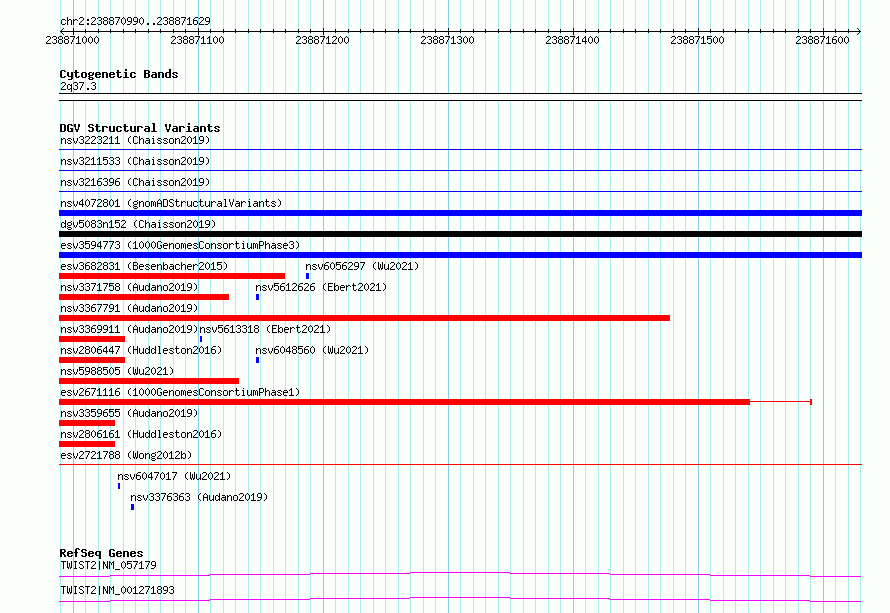890x613 pixels.
Task: Click the red bar under nsv2806161
Action: point(87,444)
